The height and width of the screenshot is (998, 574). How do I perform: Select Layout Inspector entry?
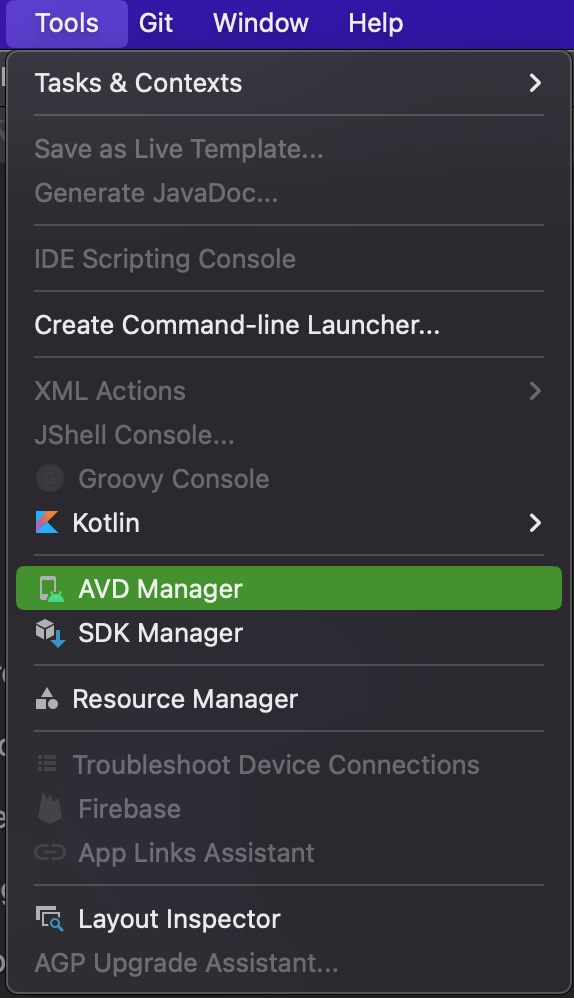click(x=289, y=919)
